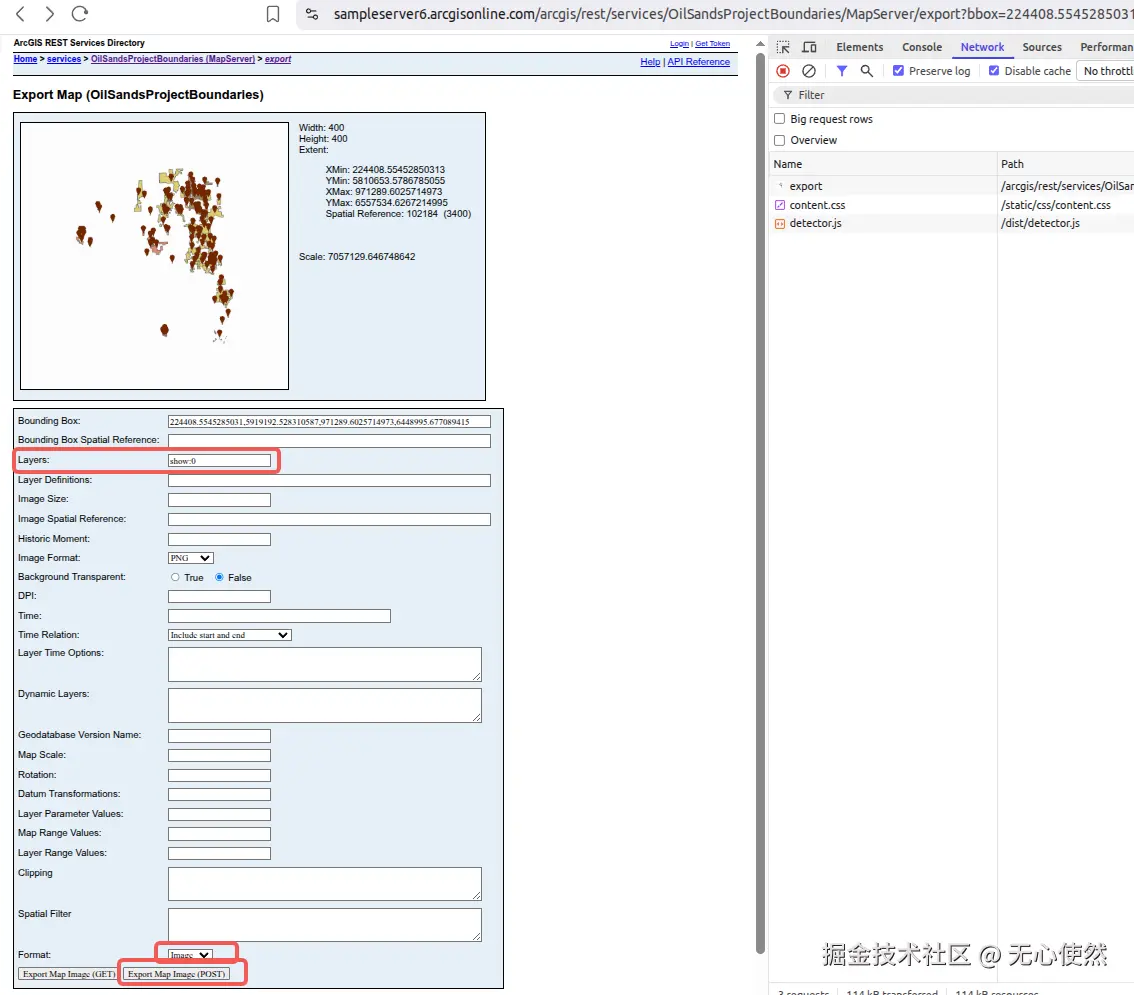Toggle the Disable cache checkbox

tap(994, 70)
